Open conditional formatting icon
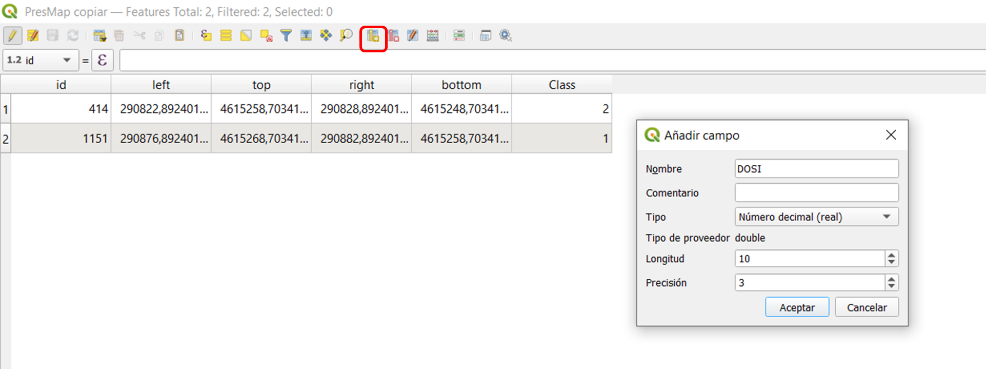 tap(459, 36)
